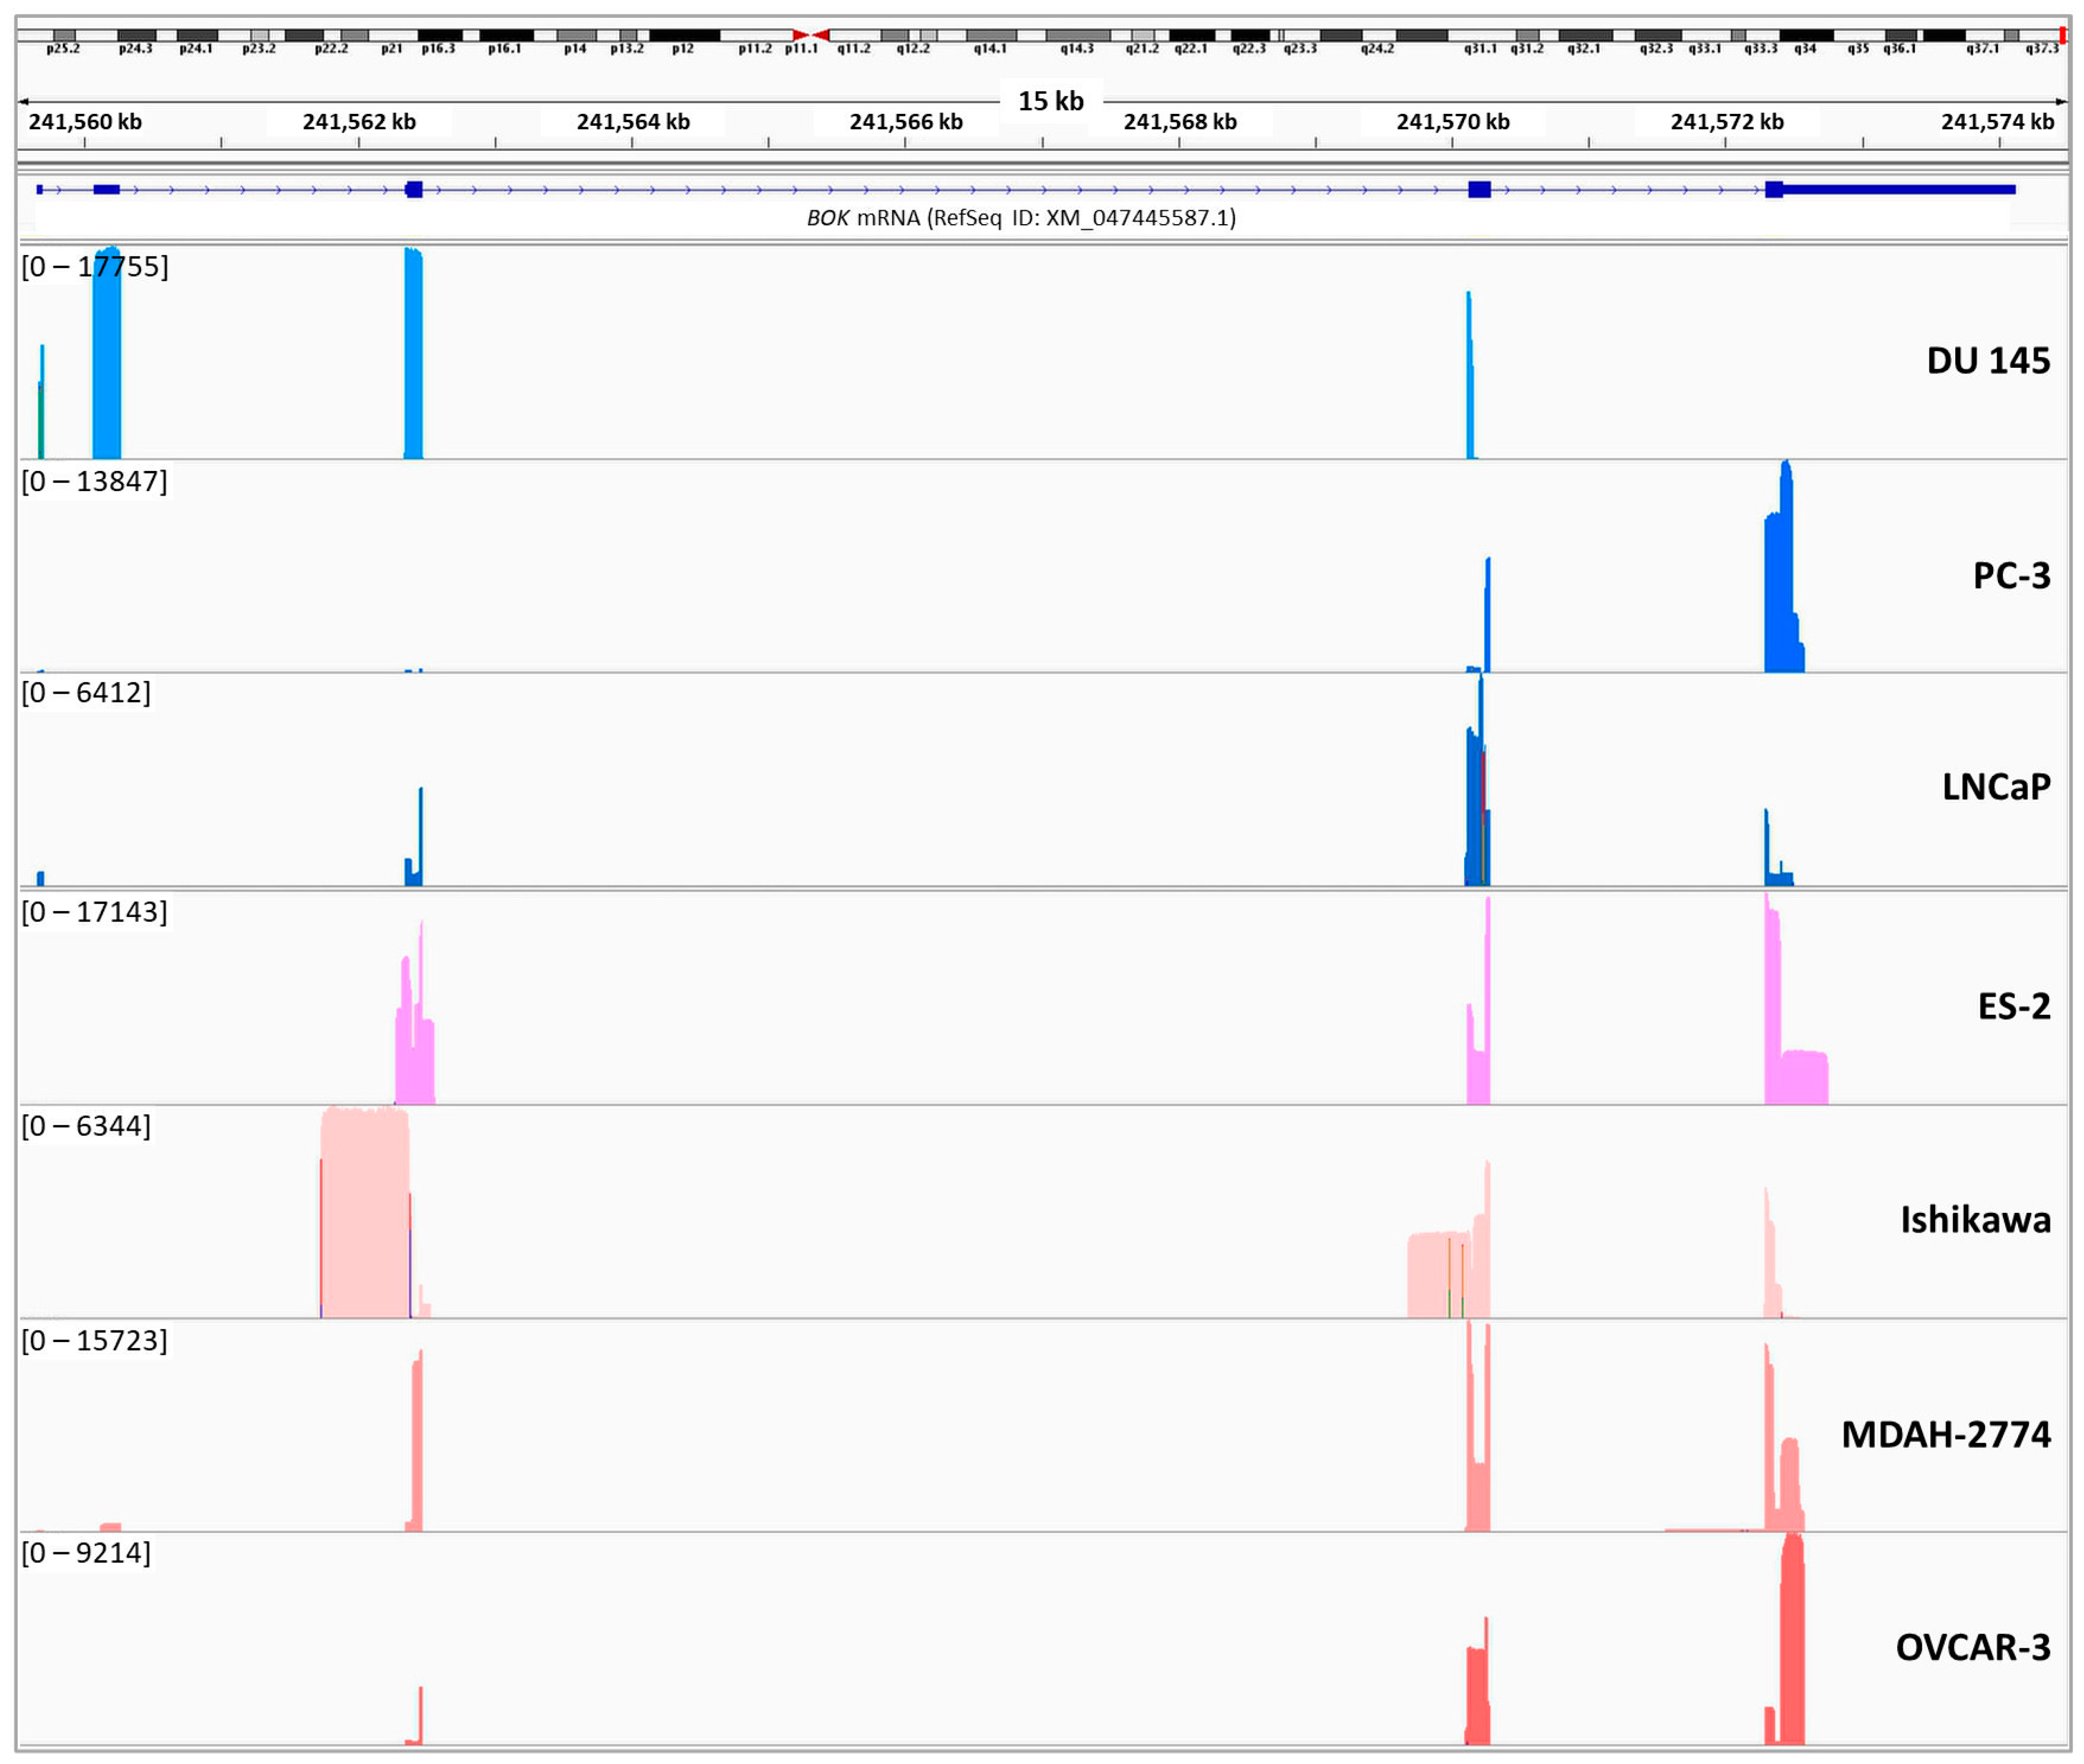This screenshot has height=1764, width=2084.
Task: Click the DU 145 data range [0 – 17755]
Action: (95, 267)
